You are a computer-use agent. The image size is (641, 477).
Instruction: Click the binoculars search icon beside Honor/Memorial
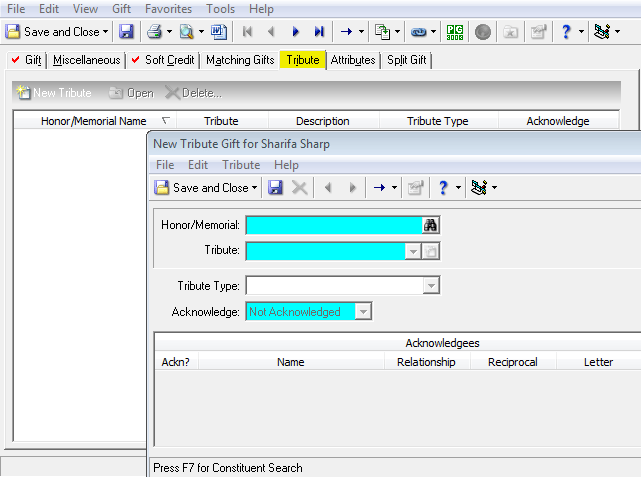(x=430, y=225)
